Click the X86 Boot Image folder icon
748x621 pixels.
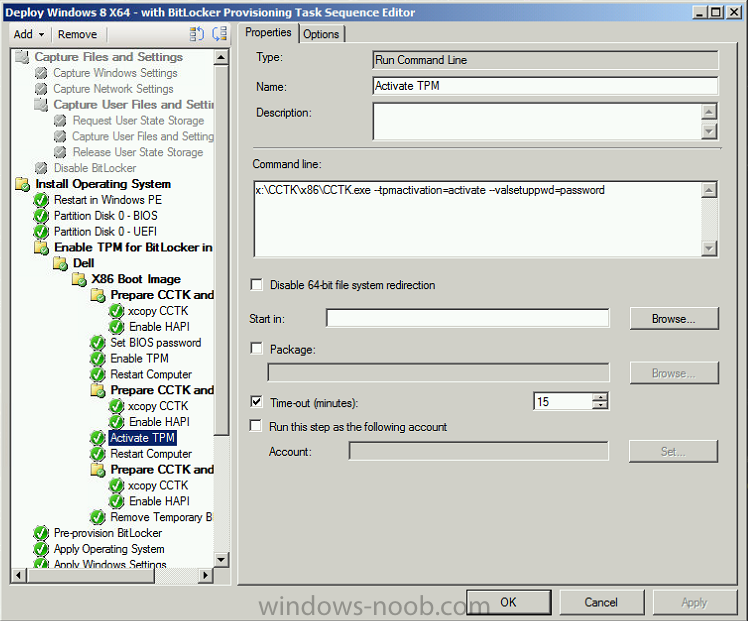(79, 279)
